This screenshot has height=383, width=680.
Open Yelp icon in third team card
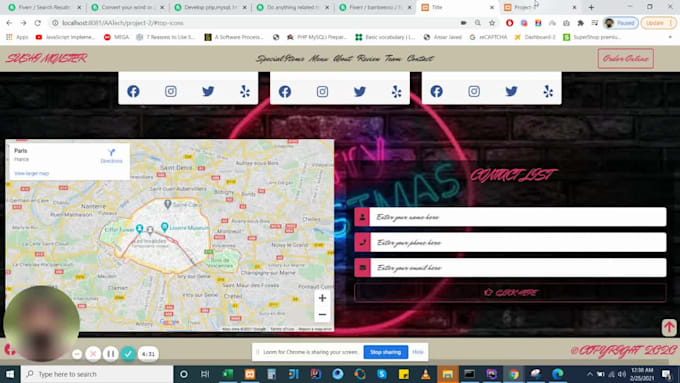point(548,91)
